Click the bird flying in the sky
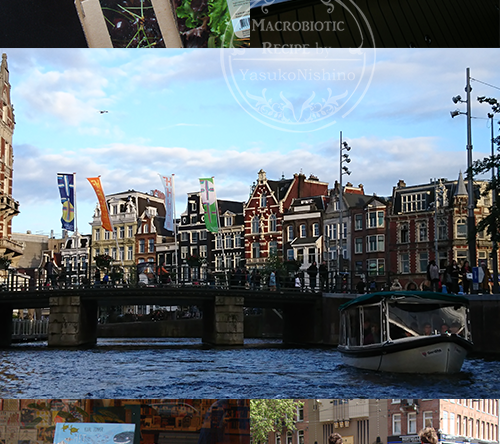500x444 pixels. 104,112
